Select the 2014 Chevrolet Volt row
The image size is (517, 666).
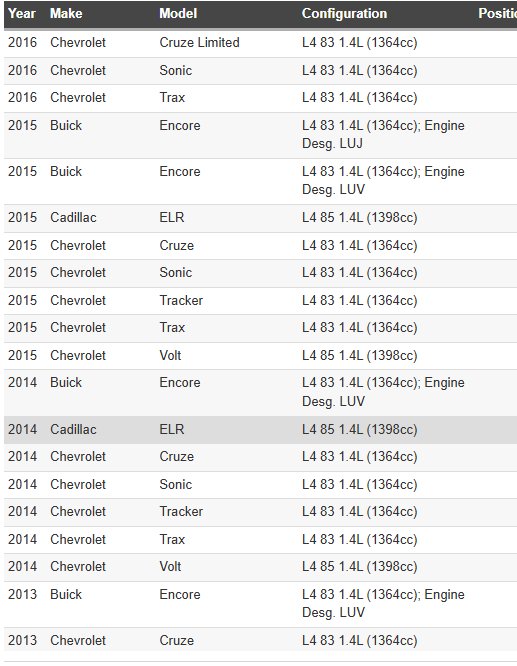pyautogui.click(x=260, y=567)
